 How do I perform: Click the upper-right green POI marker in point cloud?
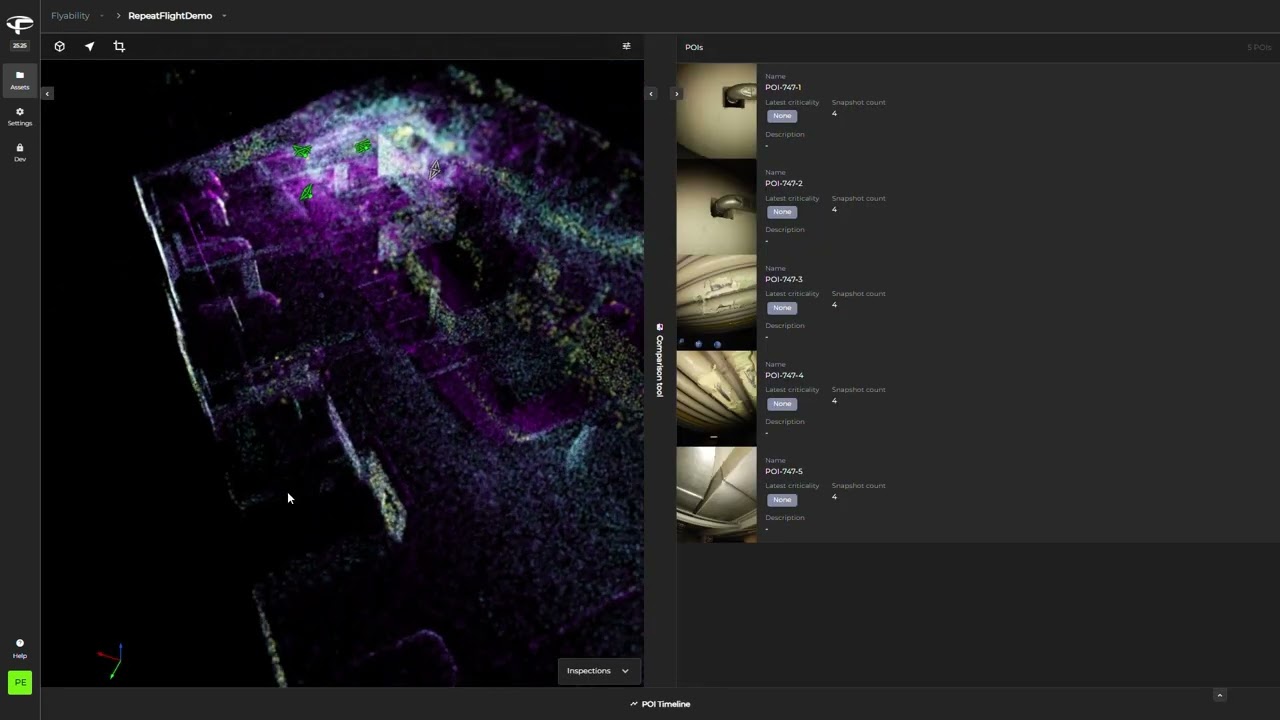(x=362, y=147)
